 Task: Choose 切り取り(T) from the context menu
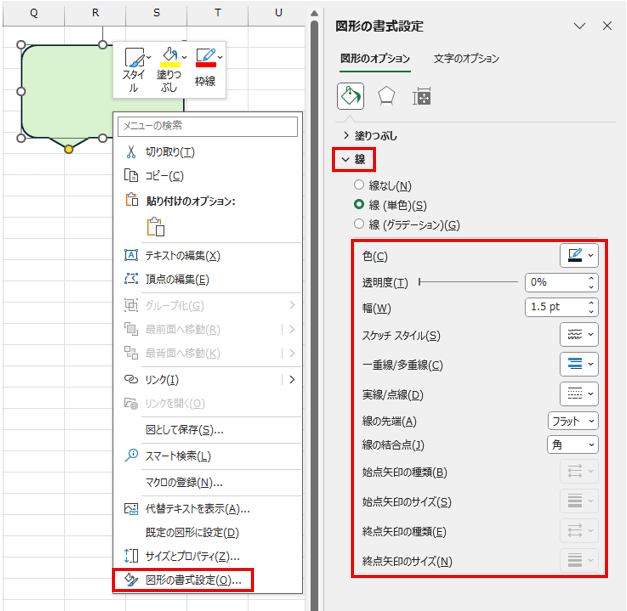tap(208, 152)
